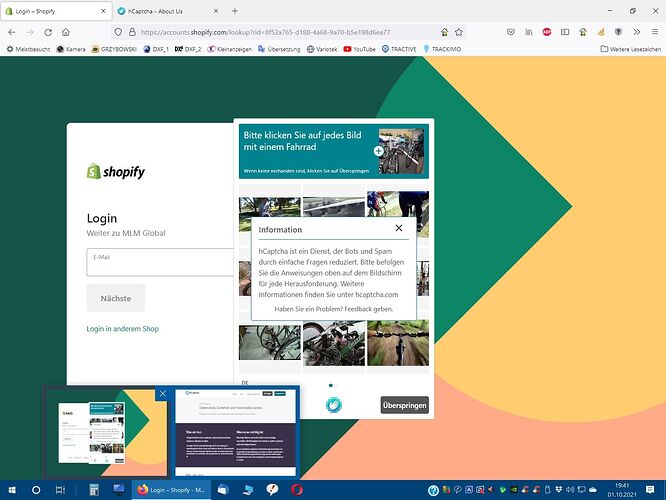Select the mountain bike handlebar captcha image
The image size is (666, 500).
click(x=398, y=343)
